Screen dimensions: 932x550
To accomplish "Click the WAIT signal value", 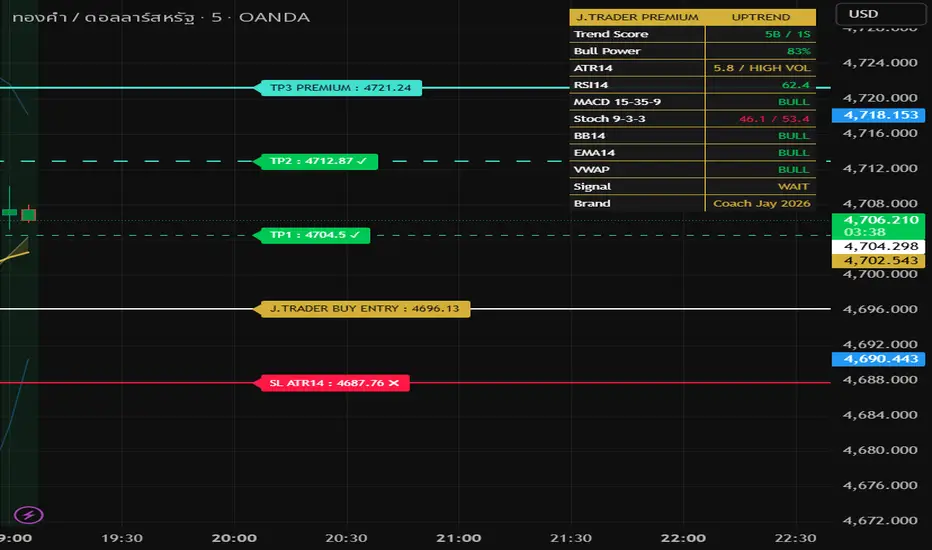I will 794,187.
